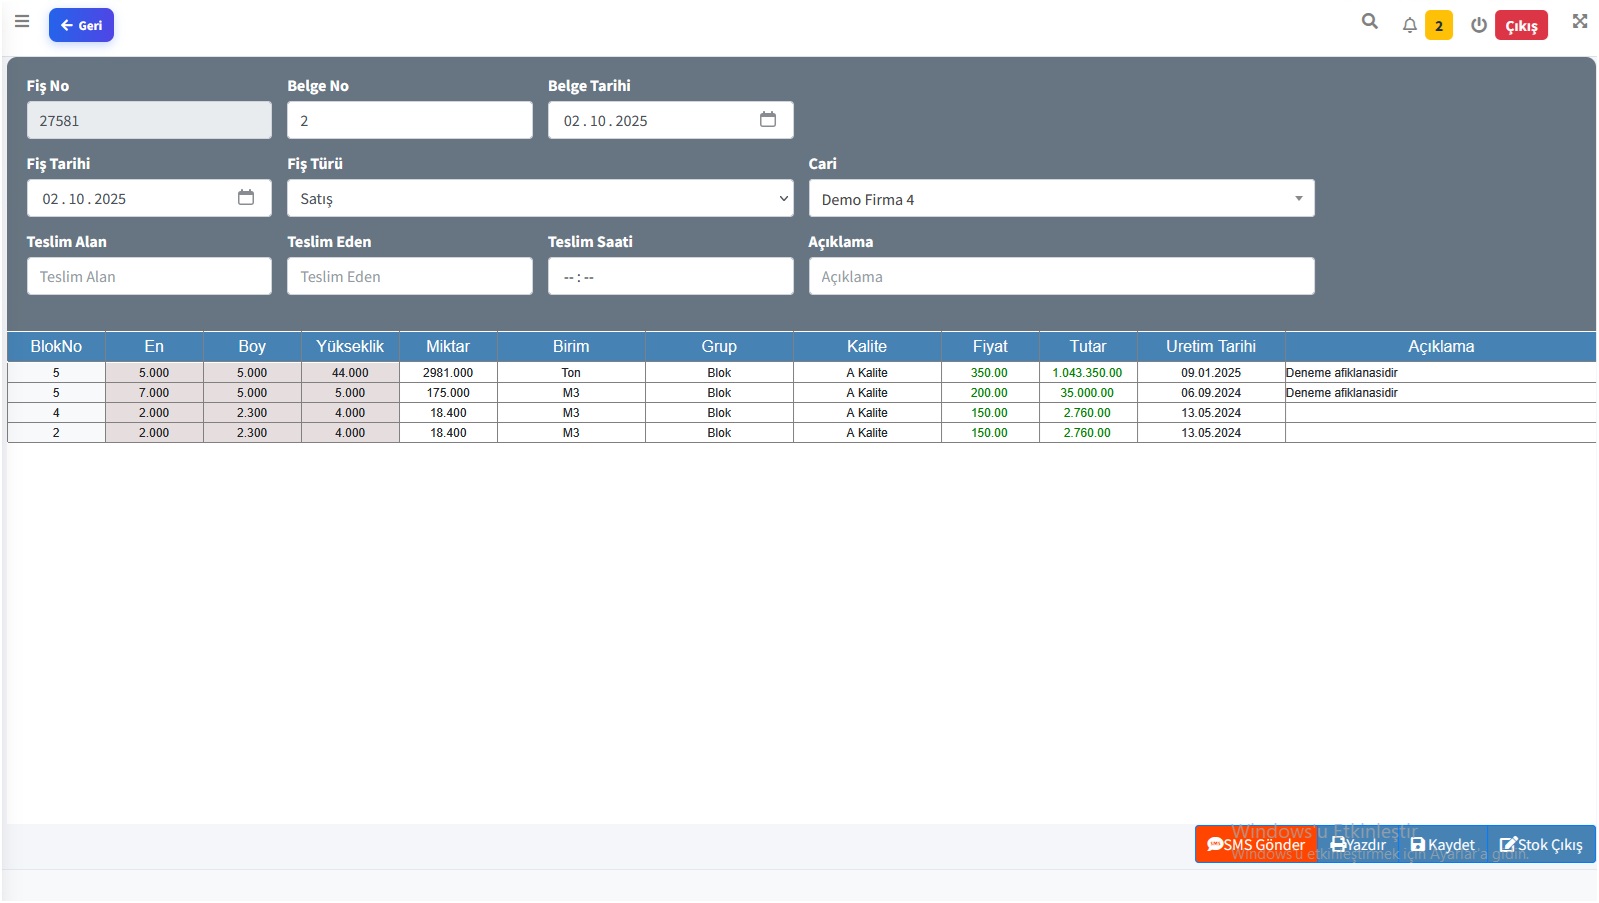Screen dimensions: 1599x903
Task: Open the notifications bell
Action: (x=1409, y=26)
